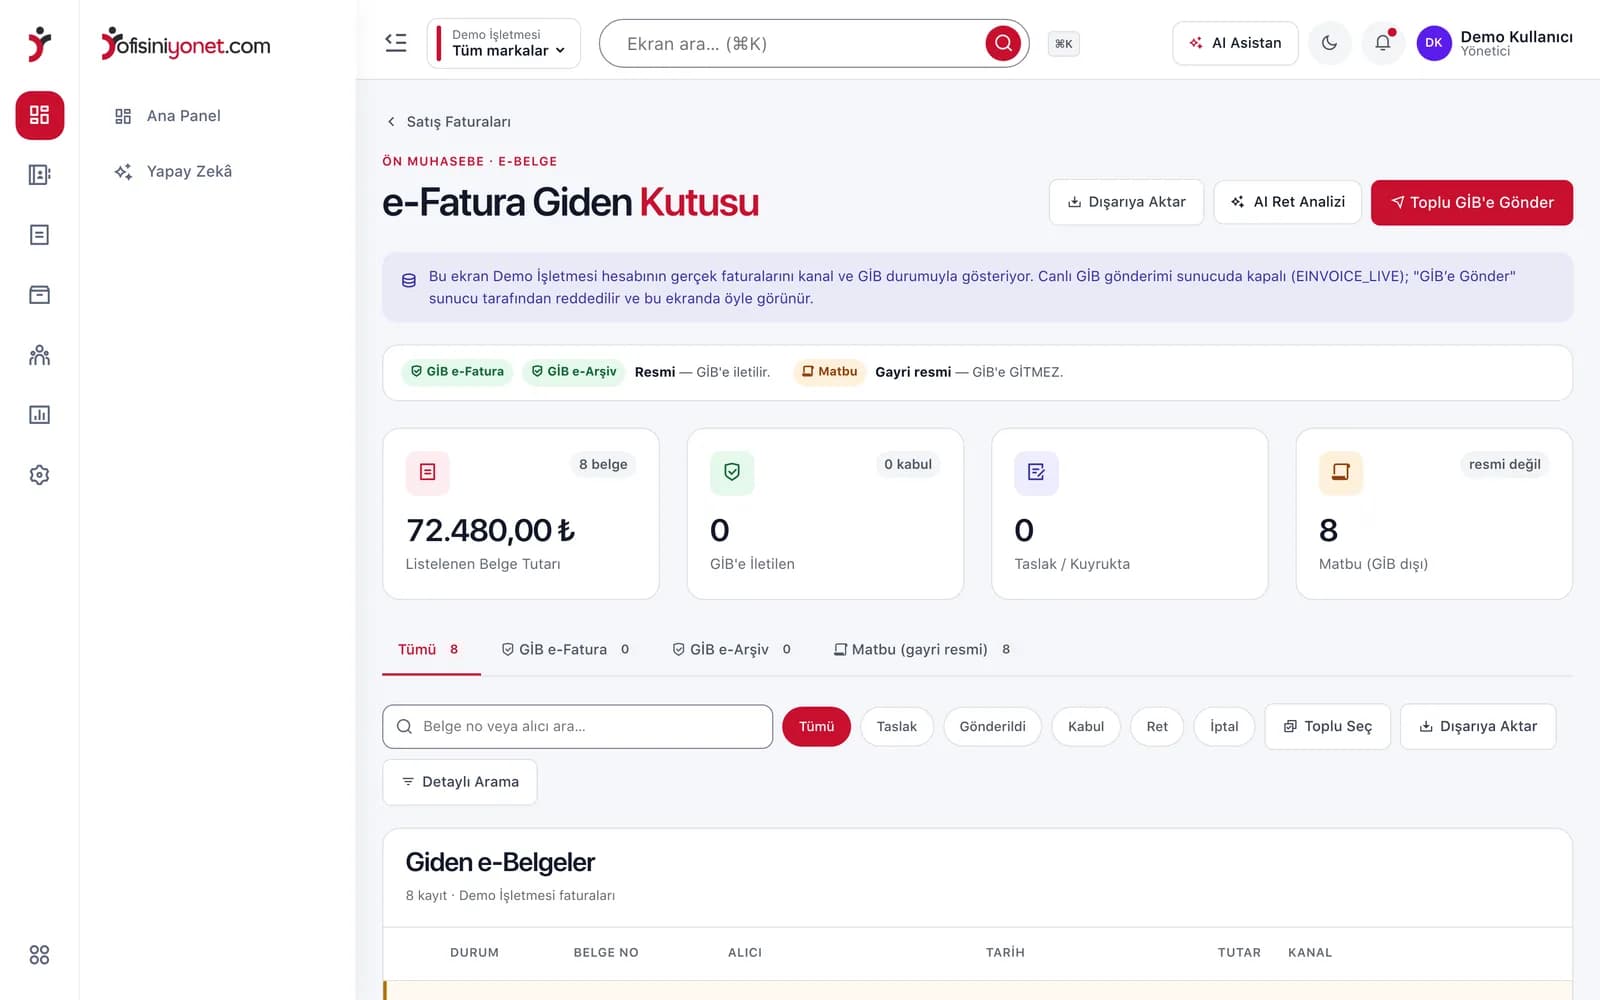Focus the Belge no veya alıcı search box
The height and width of the screenshot is (1000, 1600).
point(577,727)
